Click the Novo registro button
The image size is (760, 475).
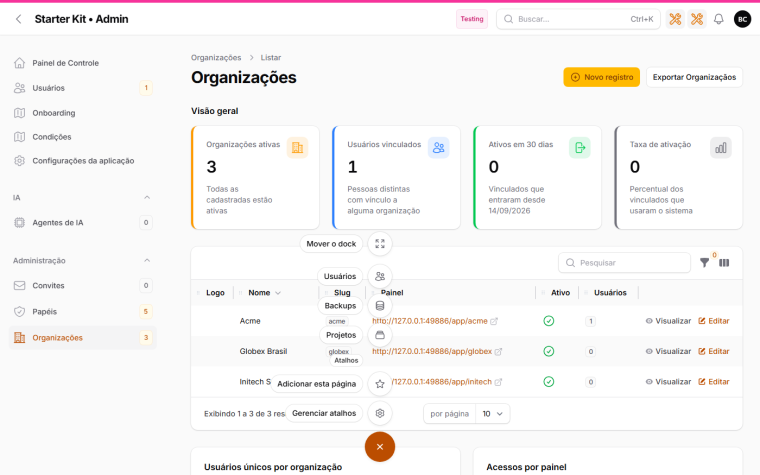602,77
